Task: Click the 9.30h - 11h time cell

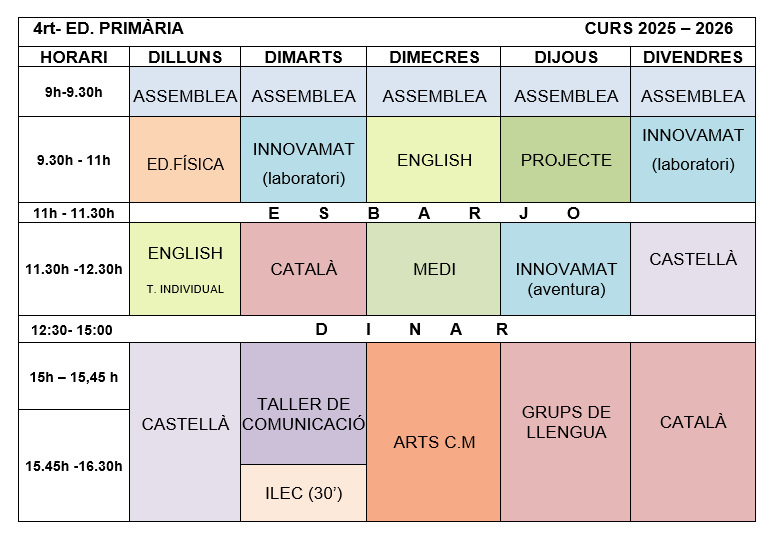Action: tap(74, 160)
